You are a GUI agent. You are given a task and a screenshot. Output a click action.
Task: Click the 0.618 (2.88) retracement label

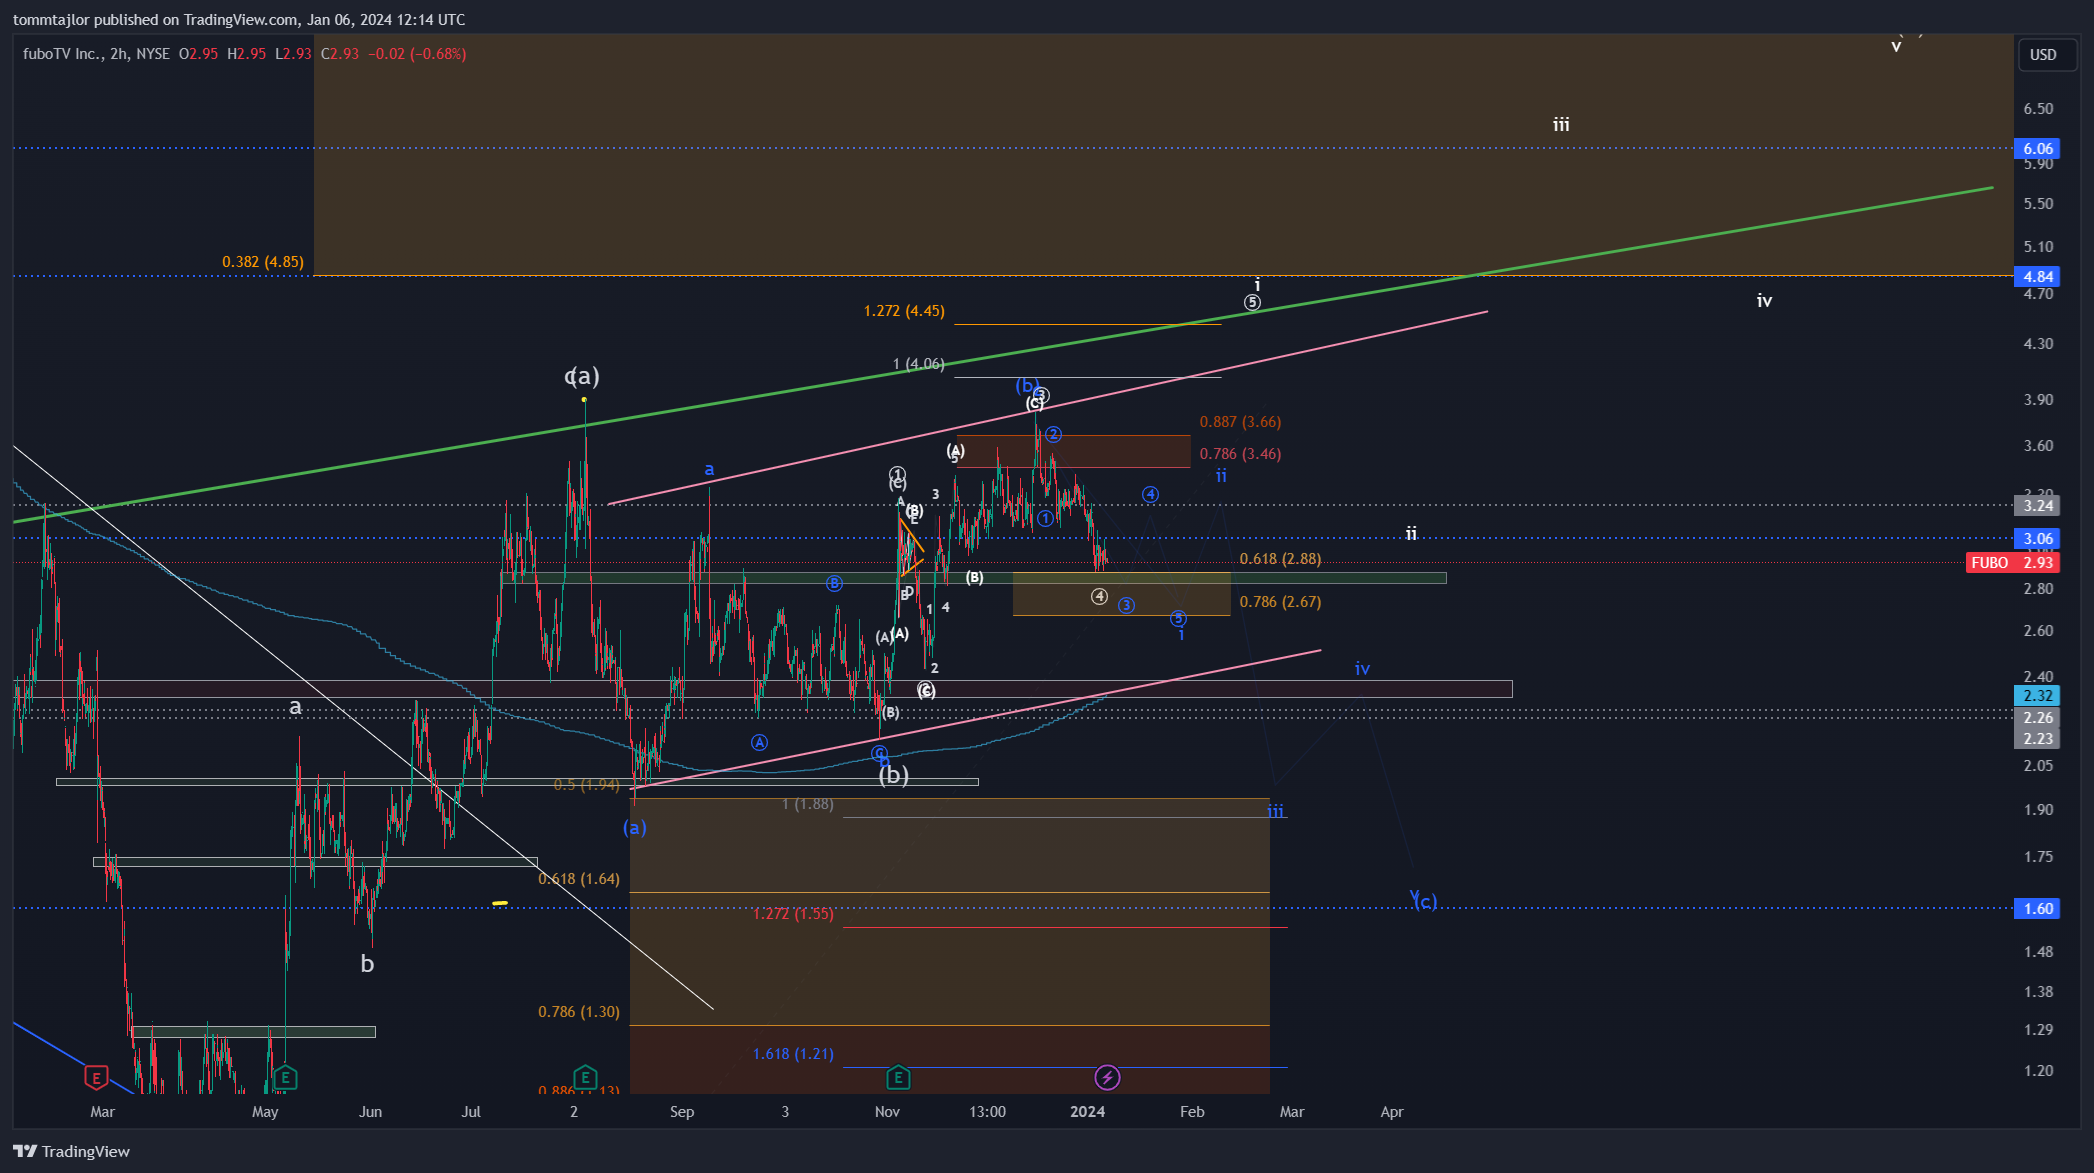click(1280, 559)
